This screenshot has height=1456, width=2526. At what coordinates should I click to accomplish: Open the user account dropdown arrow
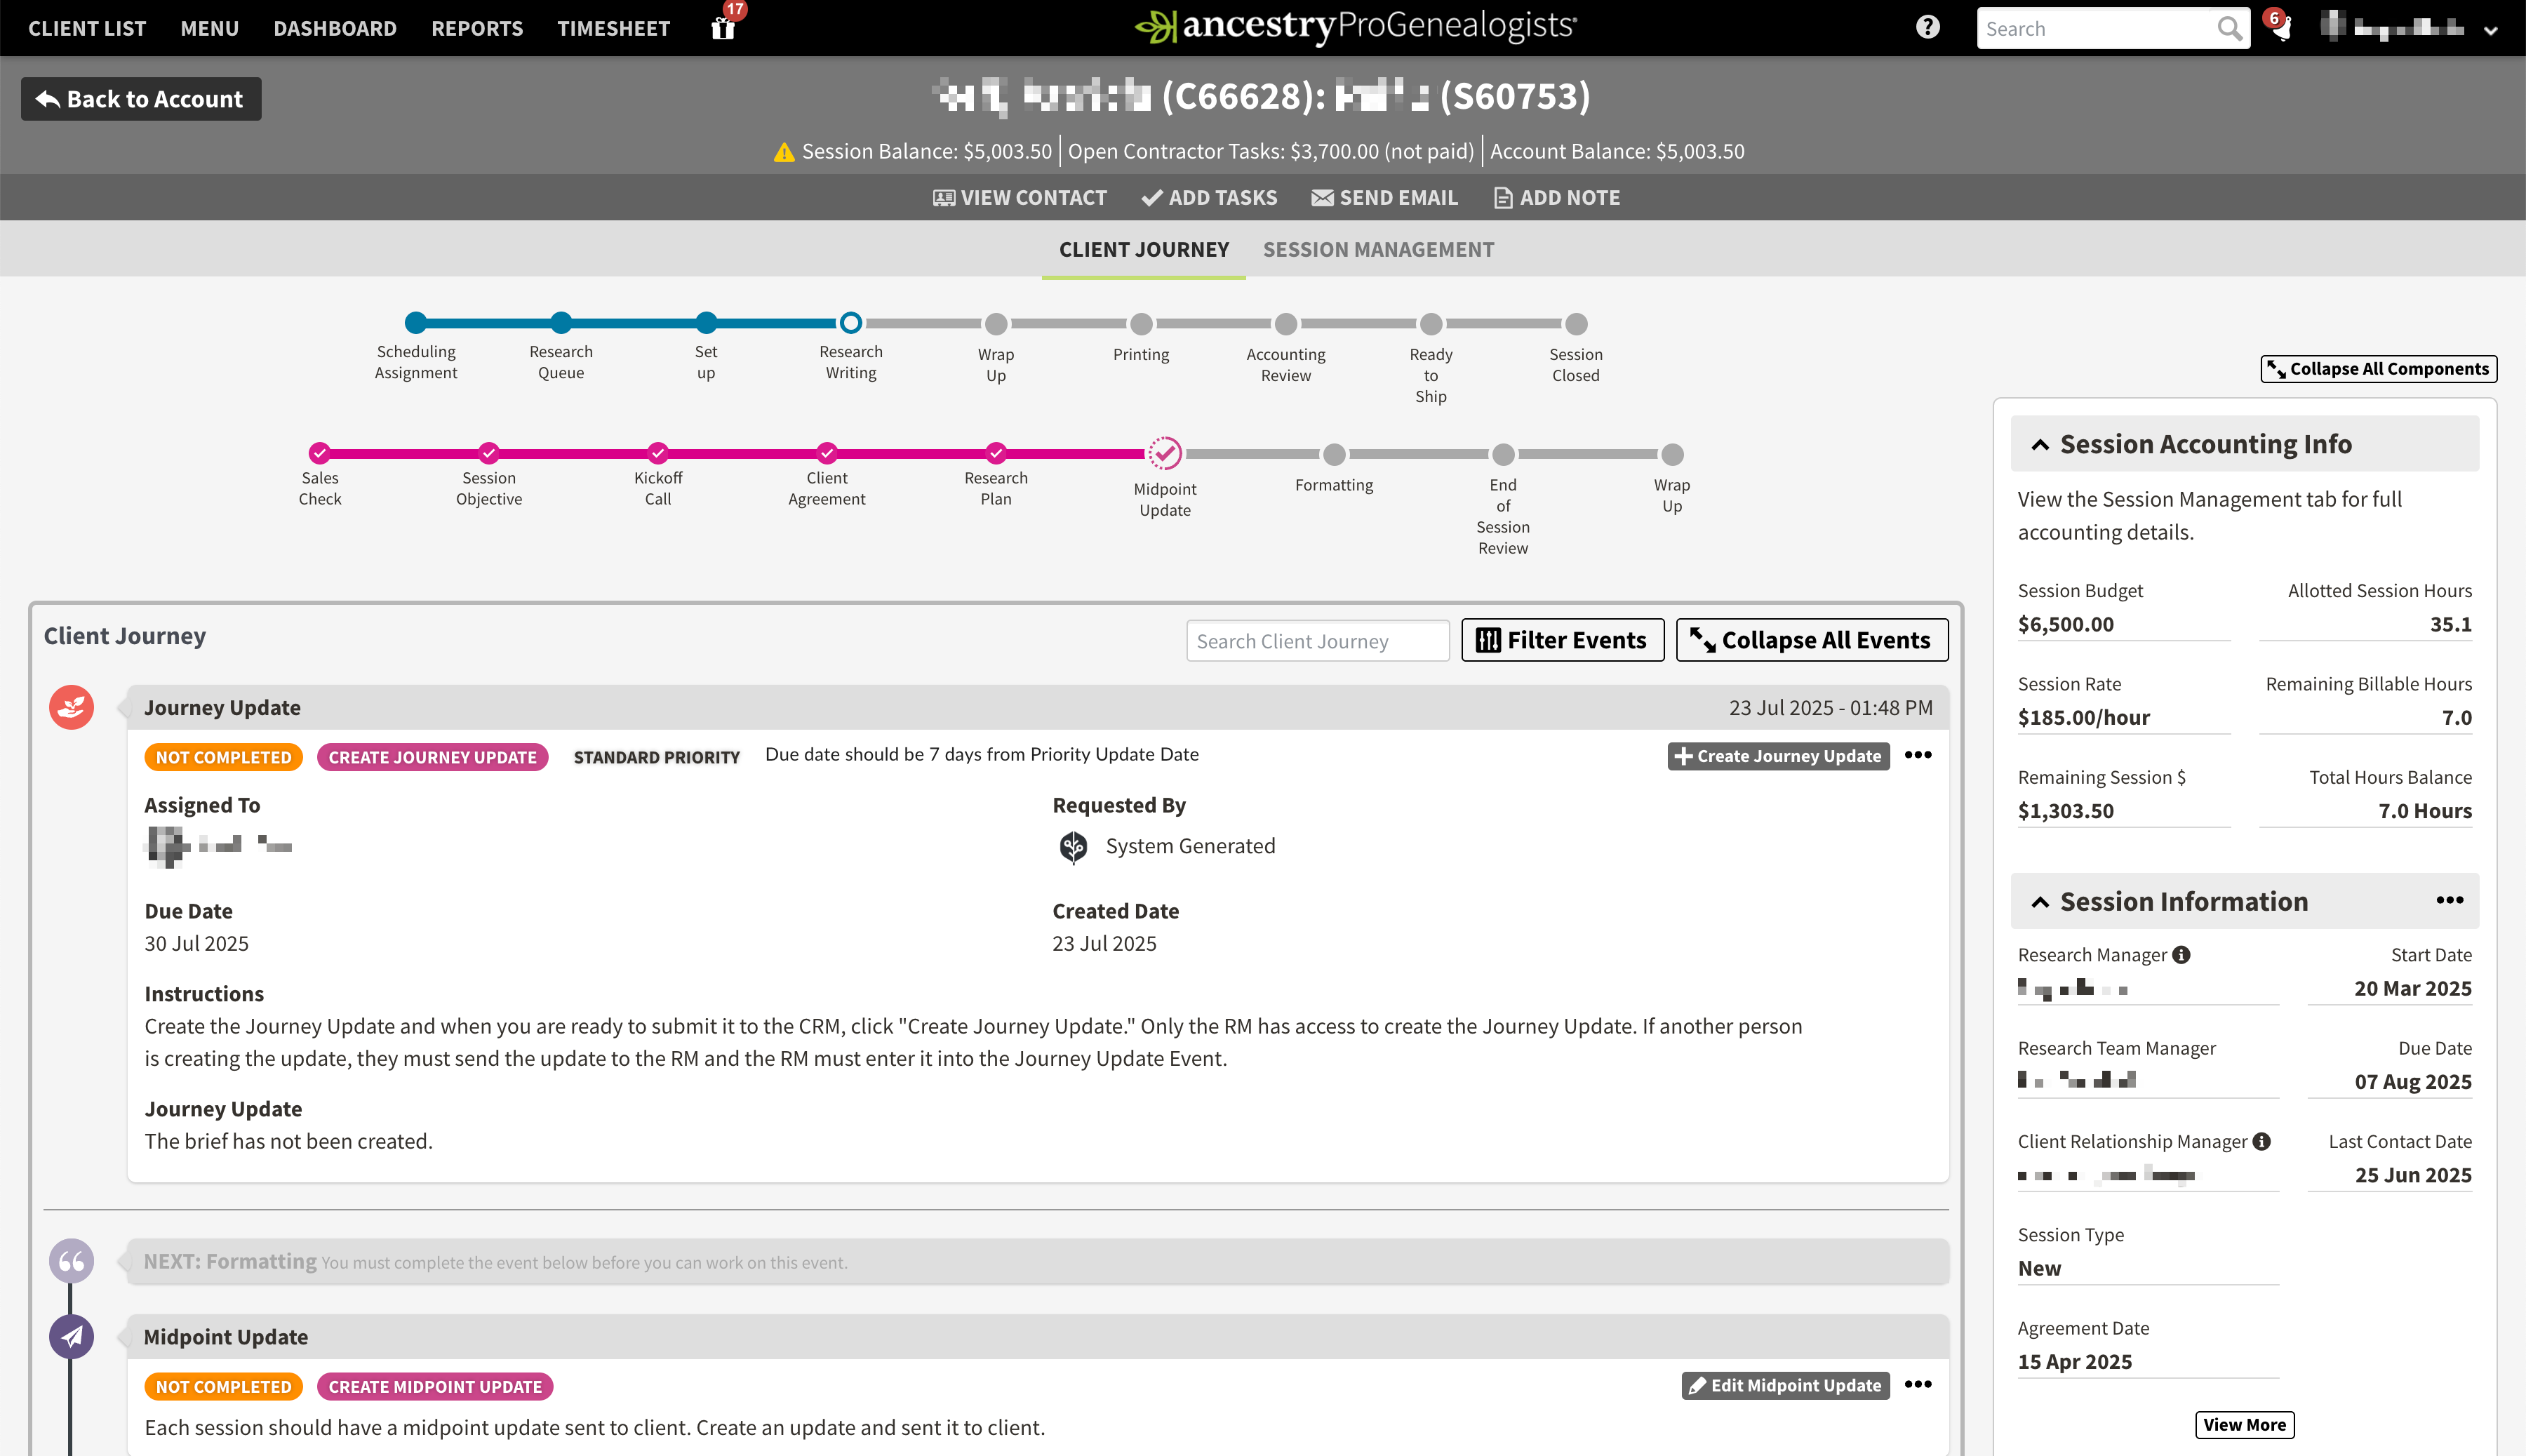click(2490, 30)
